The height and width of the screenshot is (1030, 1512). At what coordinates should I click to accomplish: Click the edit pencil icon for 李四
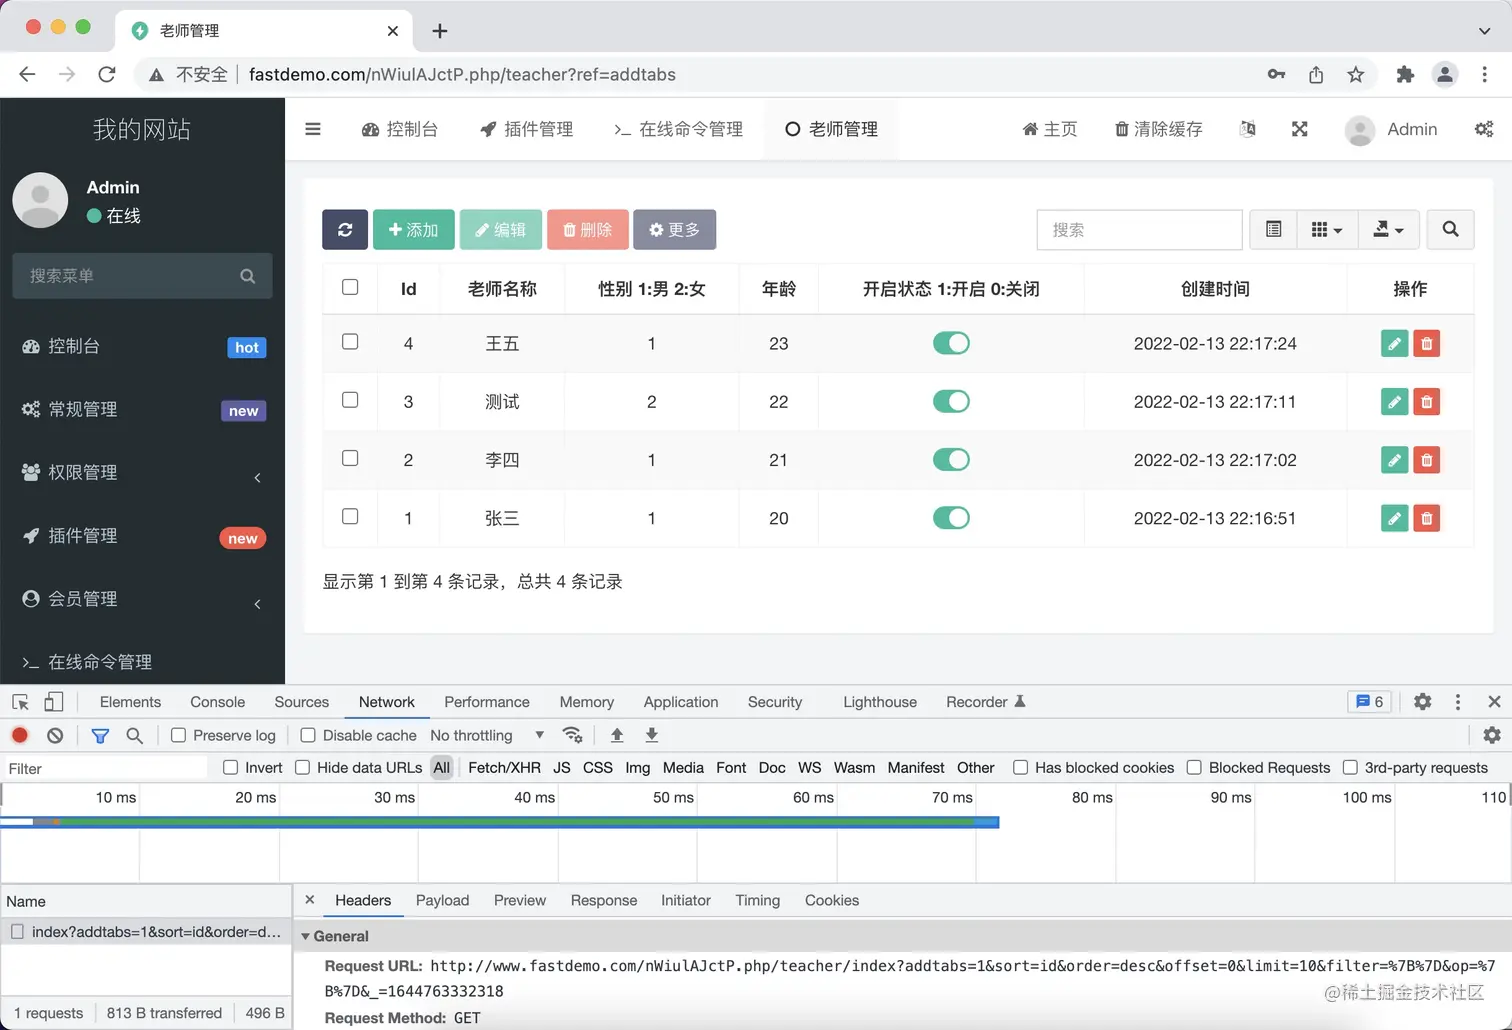pos(1394,460)
